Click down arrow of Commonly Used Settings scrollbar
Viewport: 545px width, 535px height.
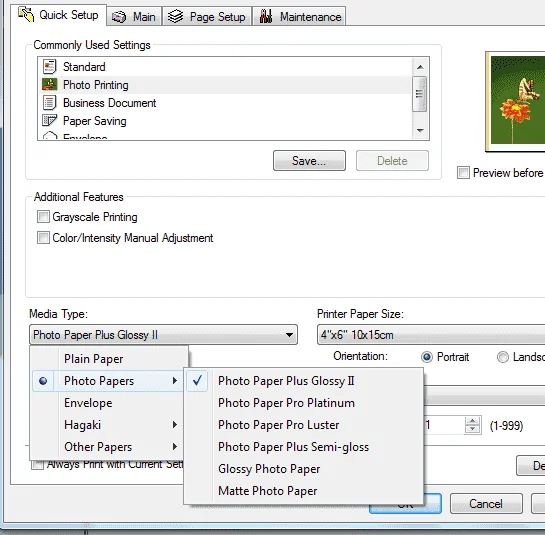click(x=420, y=131)
